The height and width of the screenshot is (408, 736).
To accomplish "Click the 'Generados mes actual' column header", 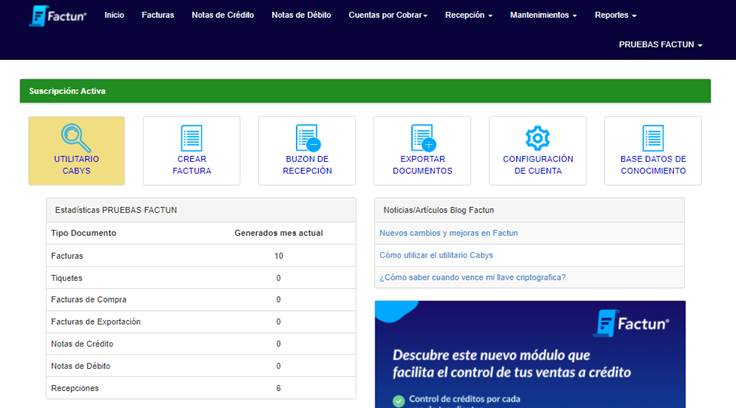I will point(278,233).
